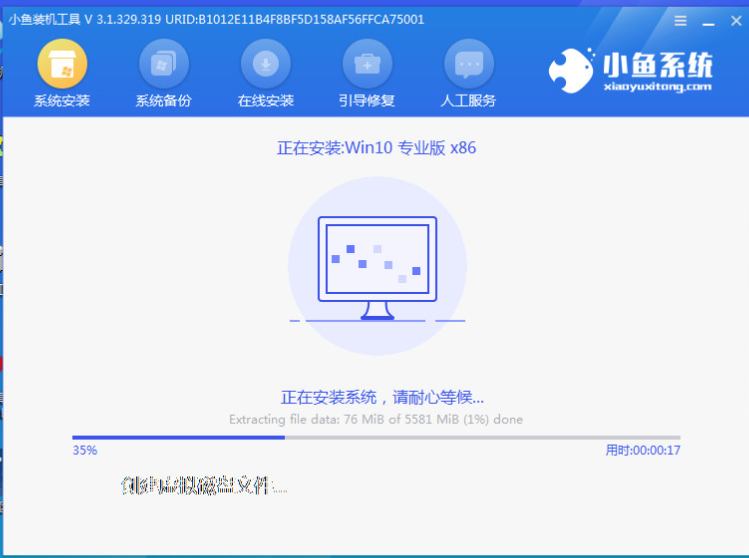Screen dimensions: 749x558
Task: Click the 35% progress label
Action: tap(85, 451)
